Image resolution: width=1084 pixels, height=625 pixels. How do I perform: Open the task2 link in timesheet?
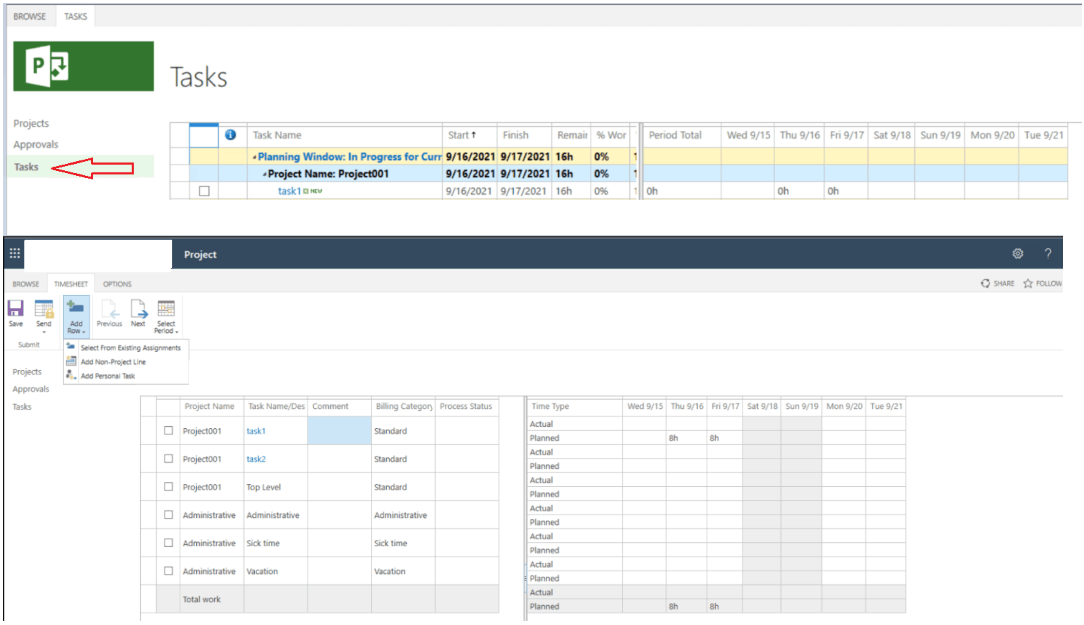(x=256, y=459)
